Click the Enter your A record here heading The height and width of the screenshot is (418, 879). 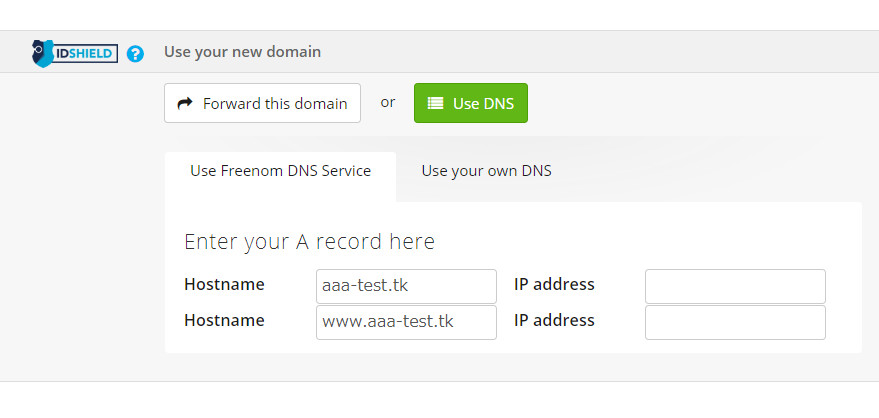coord(309,242)
